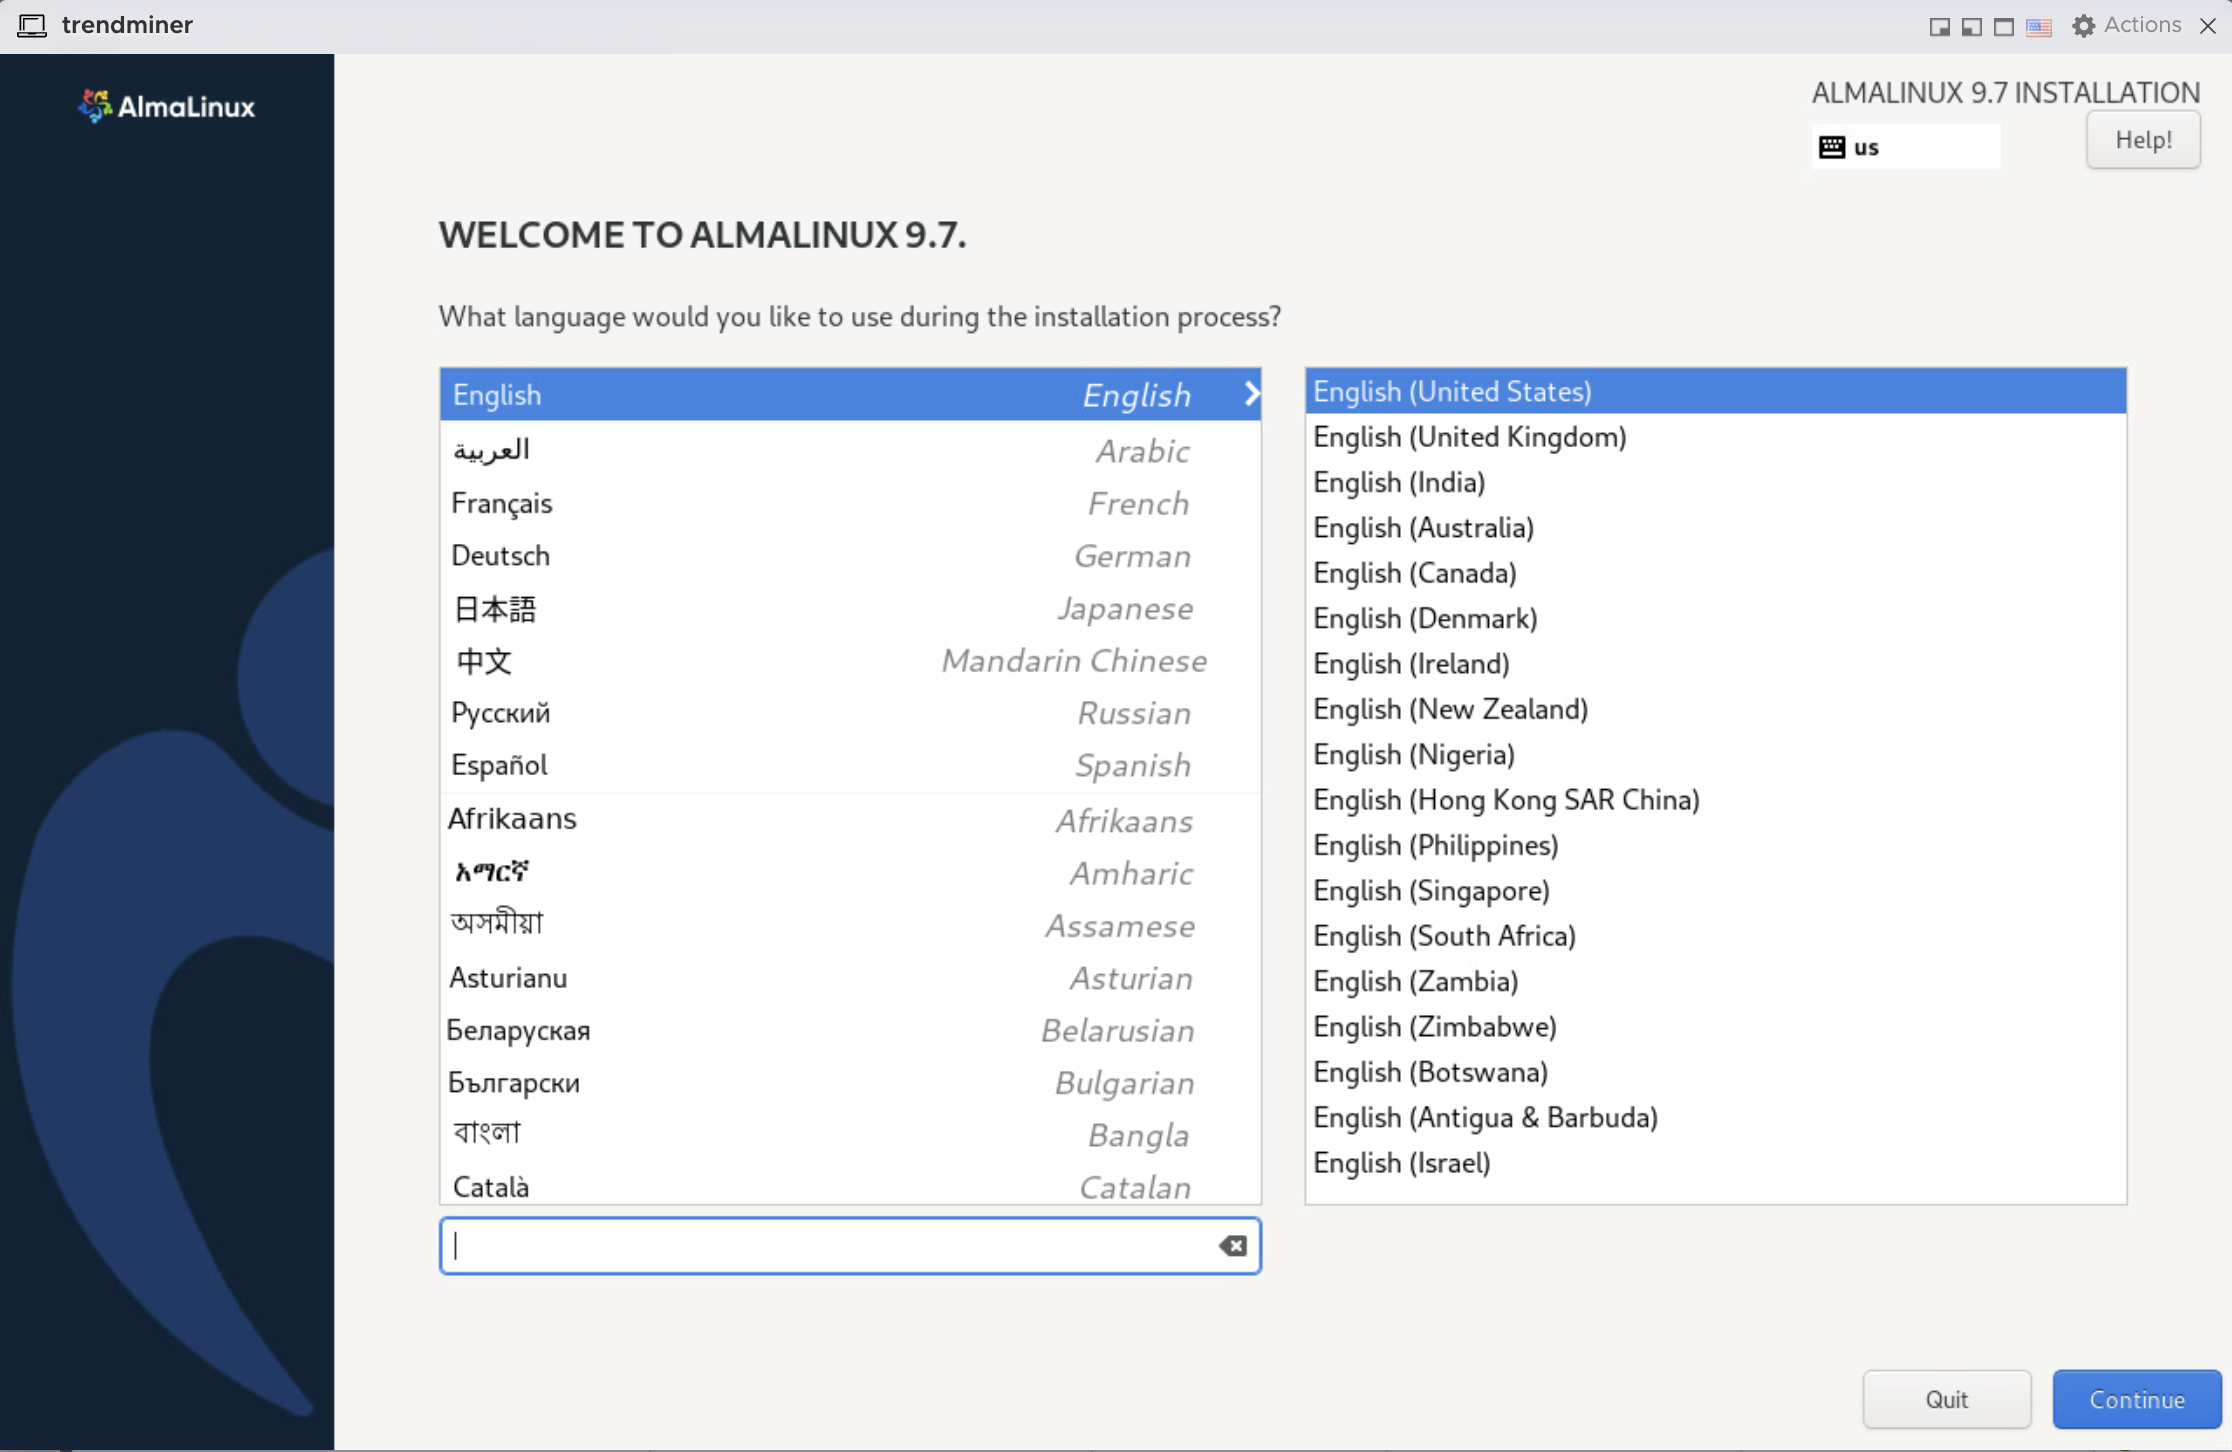The width and height of the screenshot is (2232, 1452).
Task: Click the empty window-resize icon in the toolbar
Action: click(x=2002, y=27)
